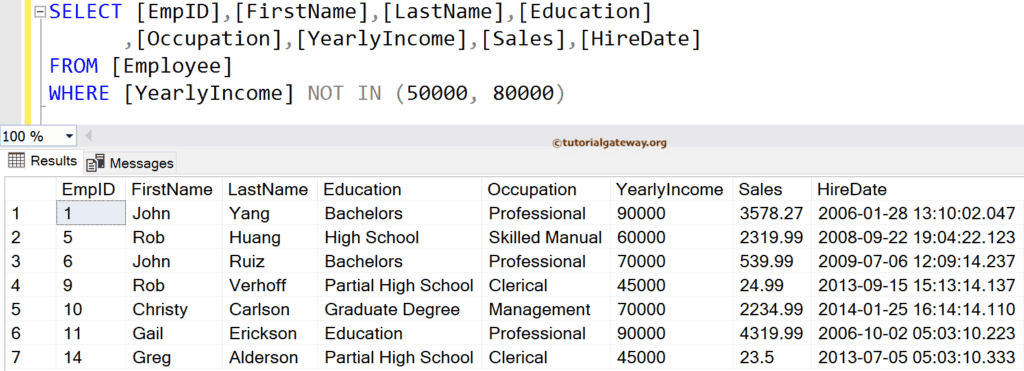Place cursor on value 80000 in the query

coord(523,93)
